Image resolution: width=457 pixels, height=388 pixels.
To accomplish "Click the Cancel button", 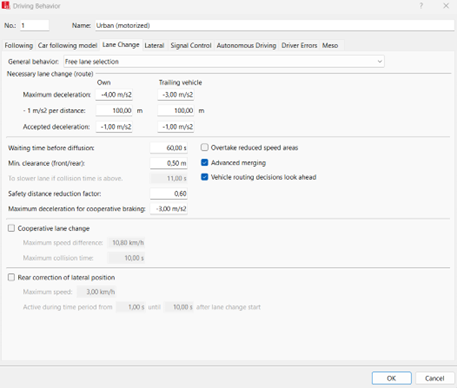I will pyautogui.click(x=435, y=378).
